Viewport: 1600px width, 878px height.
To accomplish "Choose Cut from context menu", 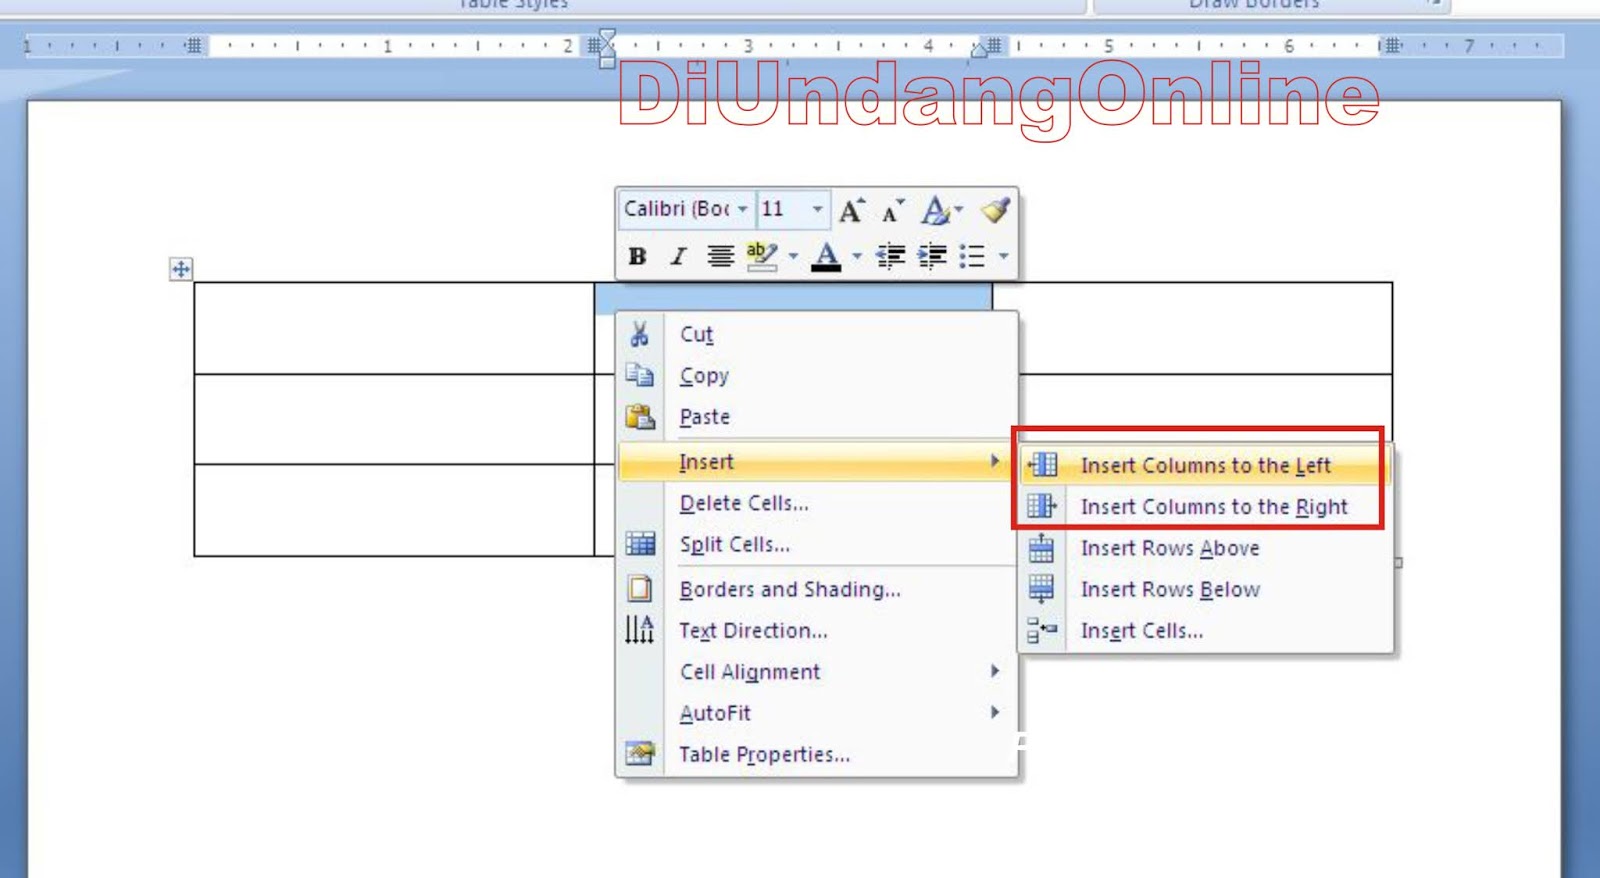I will pyautogui.click(x=818, y=334).
